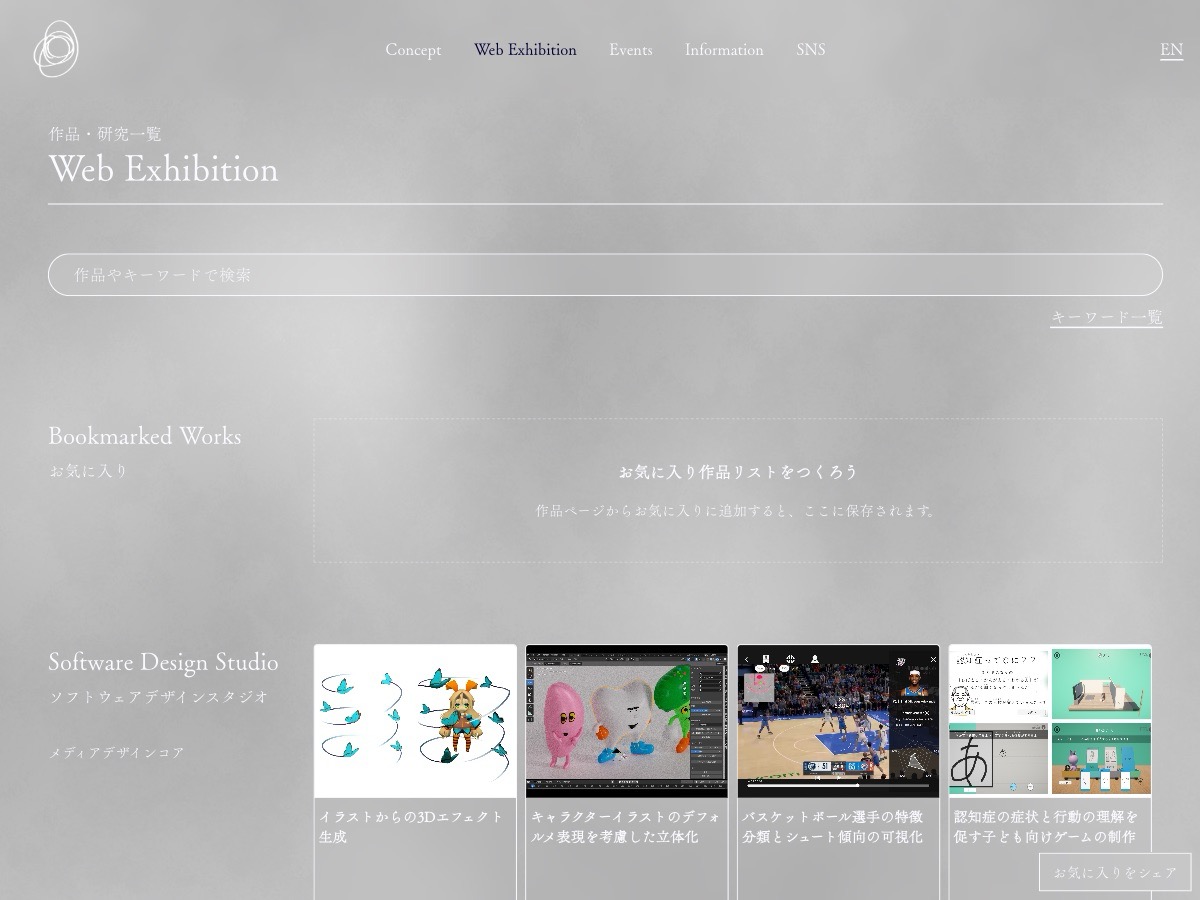Open the Concept menu item
Image resolution: width=1200 pixels, height=900 pixels.
pos(413,50)
